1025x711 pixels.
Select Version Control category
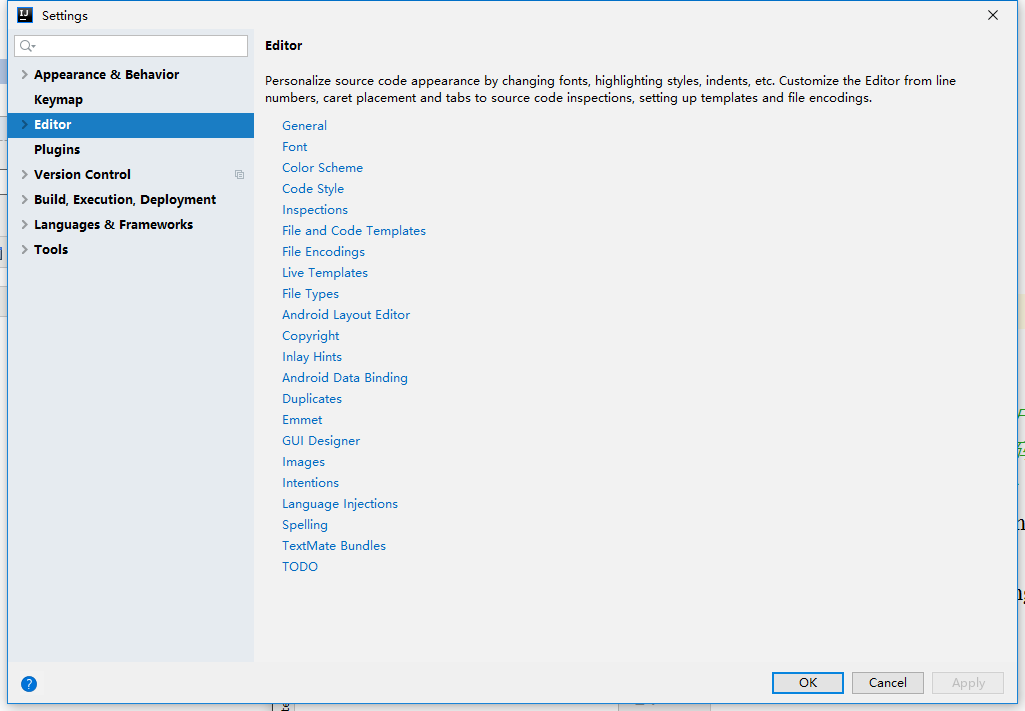pos(82,174)
